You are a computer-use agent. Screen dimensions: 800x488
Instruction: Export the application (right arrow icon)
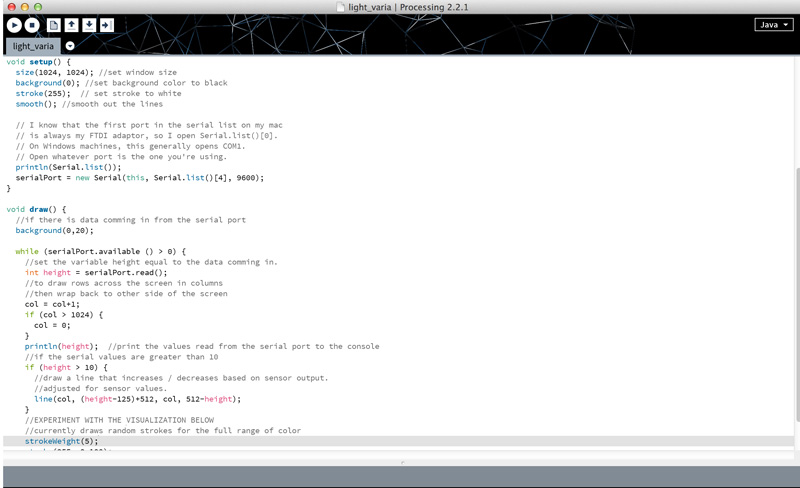coord(107,25)
